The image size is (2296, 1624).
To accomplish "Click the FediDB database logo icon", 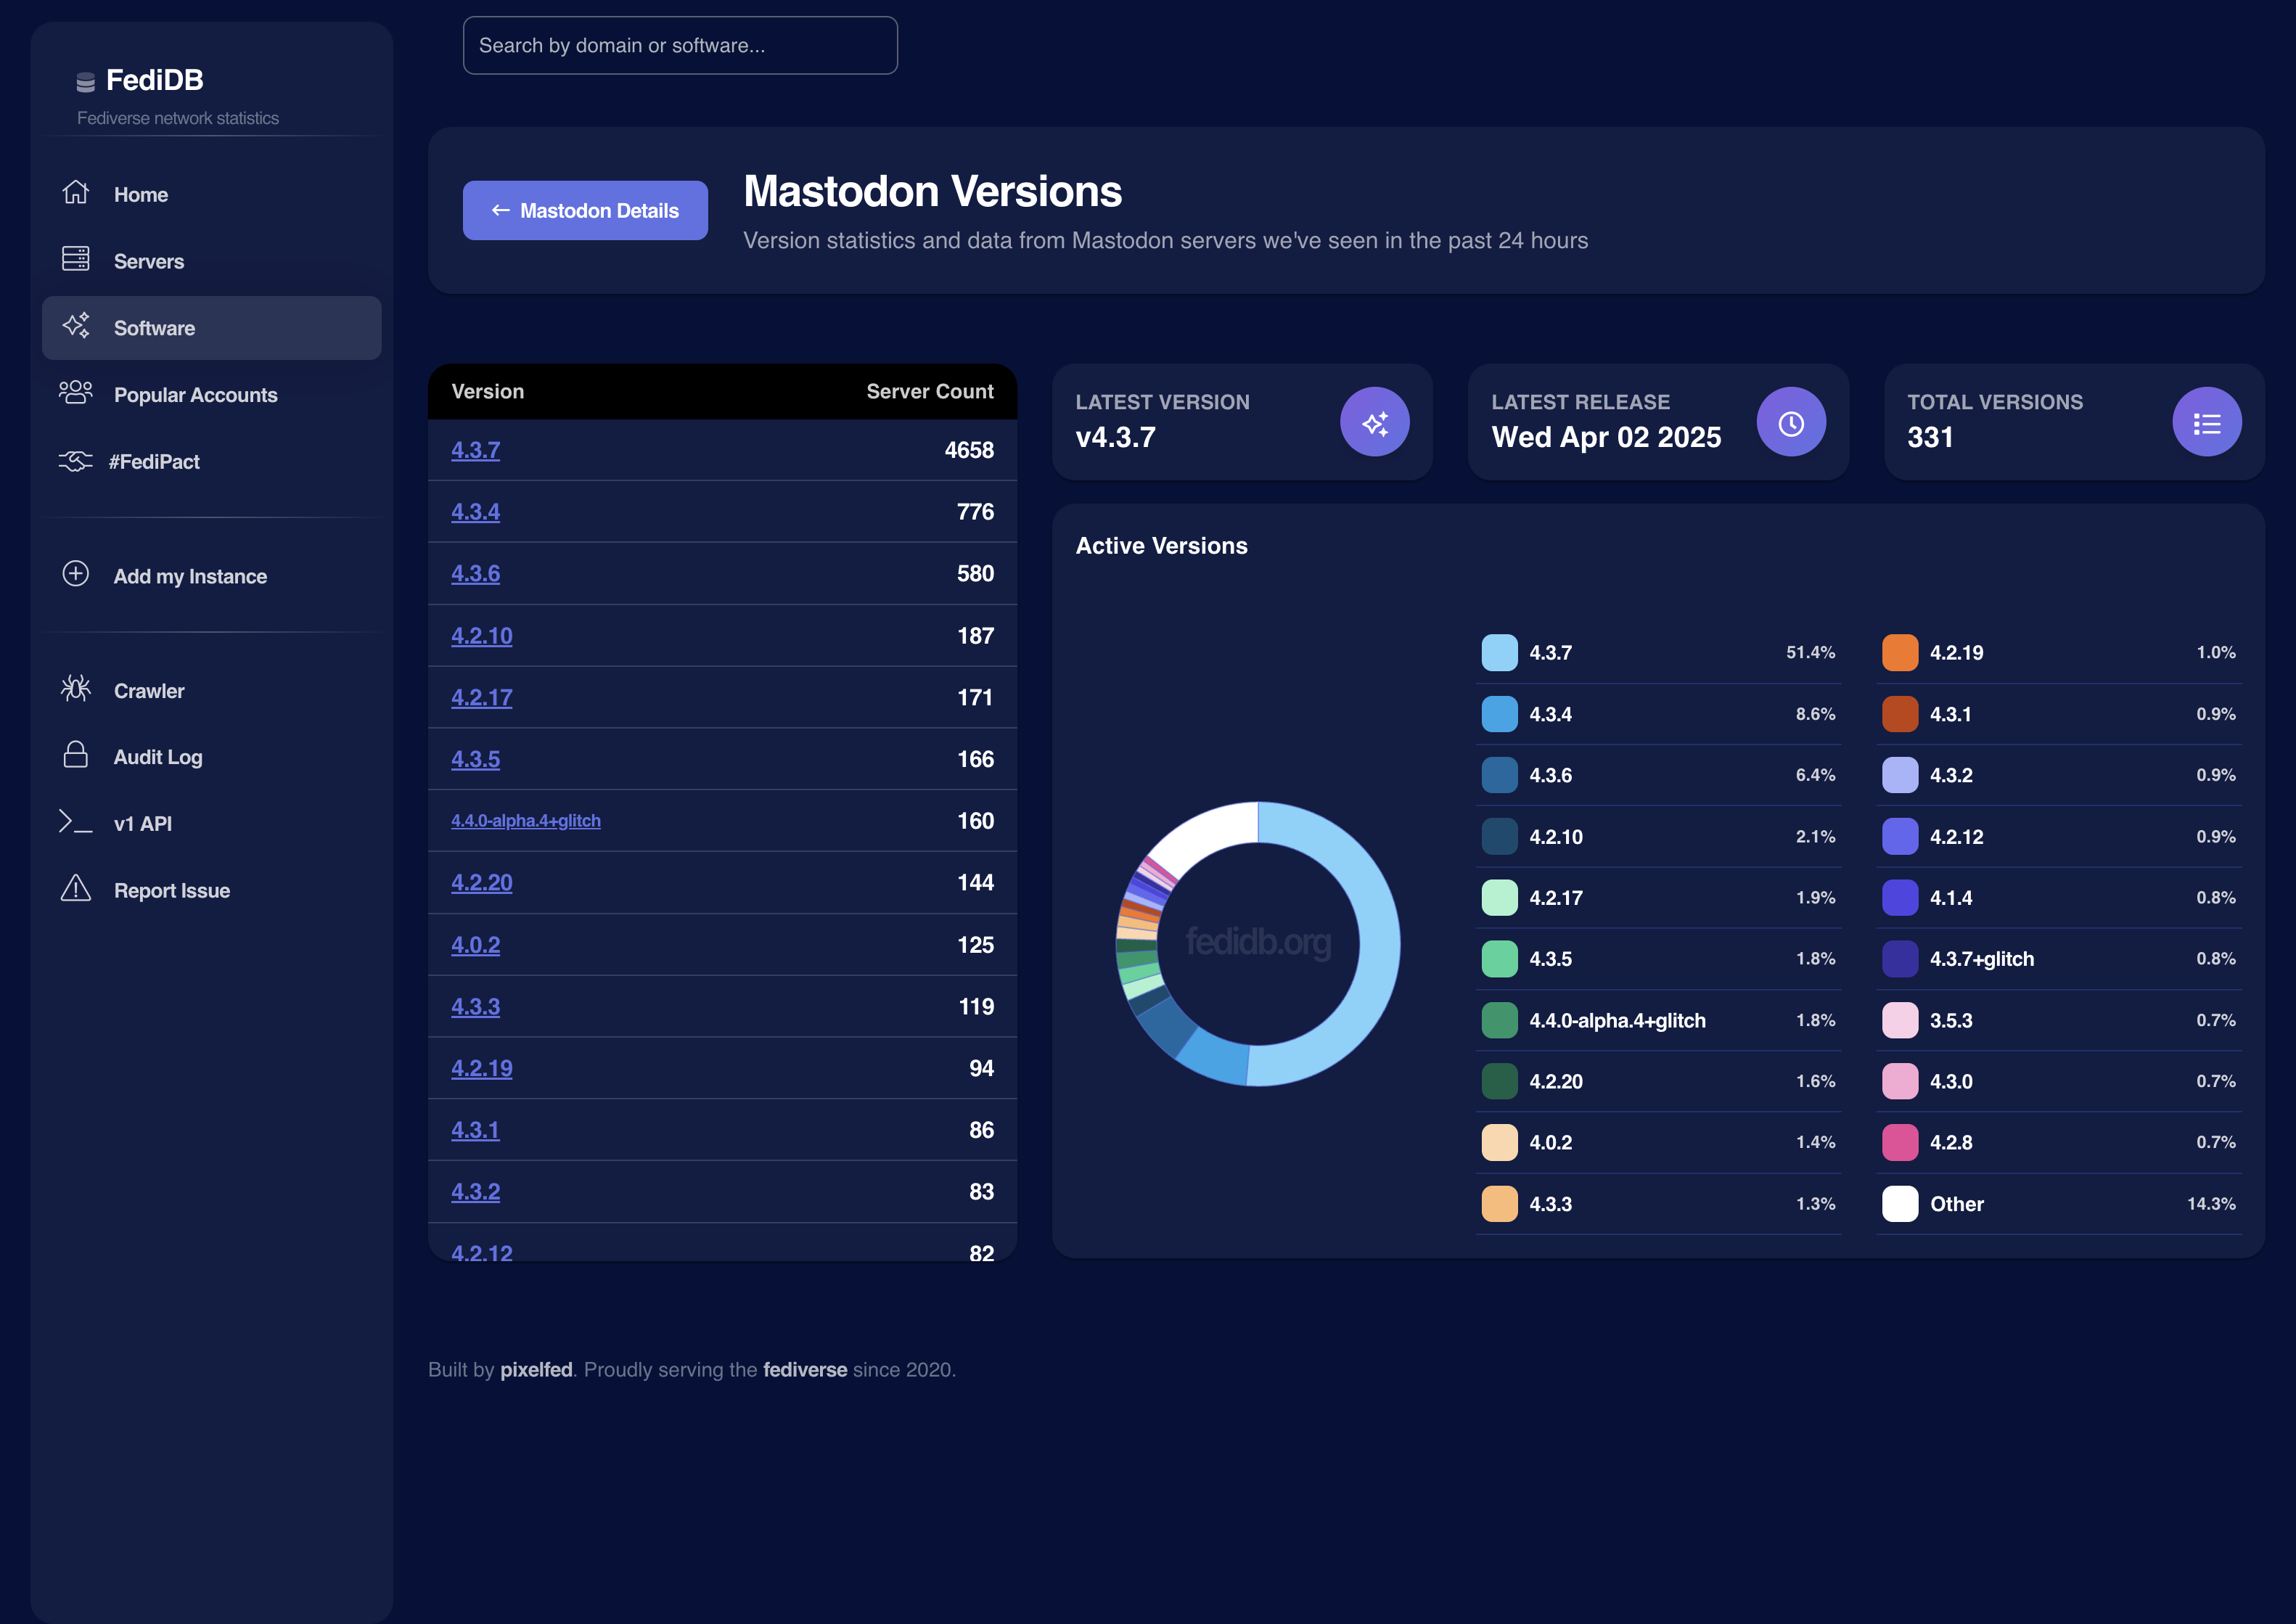I will pyautogui.click(x=86, y=82).
